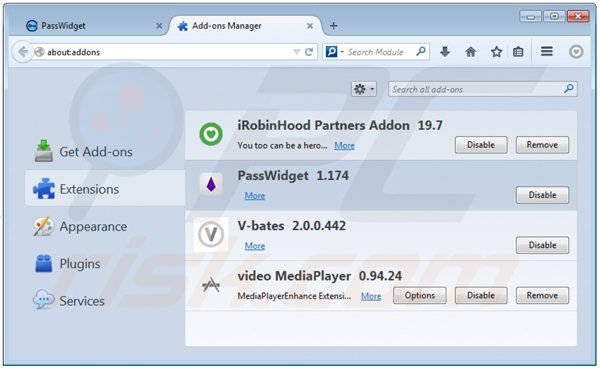Disable iRobinHood Partners Addon
Screen dimensions: 600x370
481,145
